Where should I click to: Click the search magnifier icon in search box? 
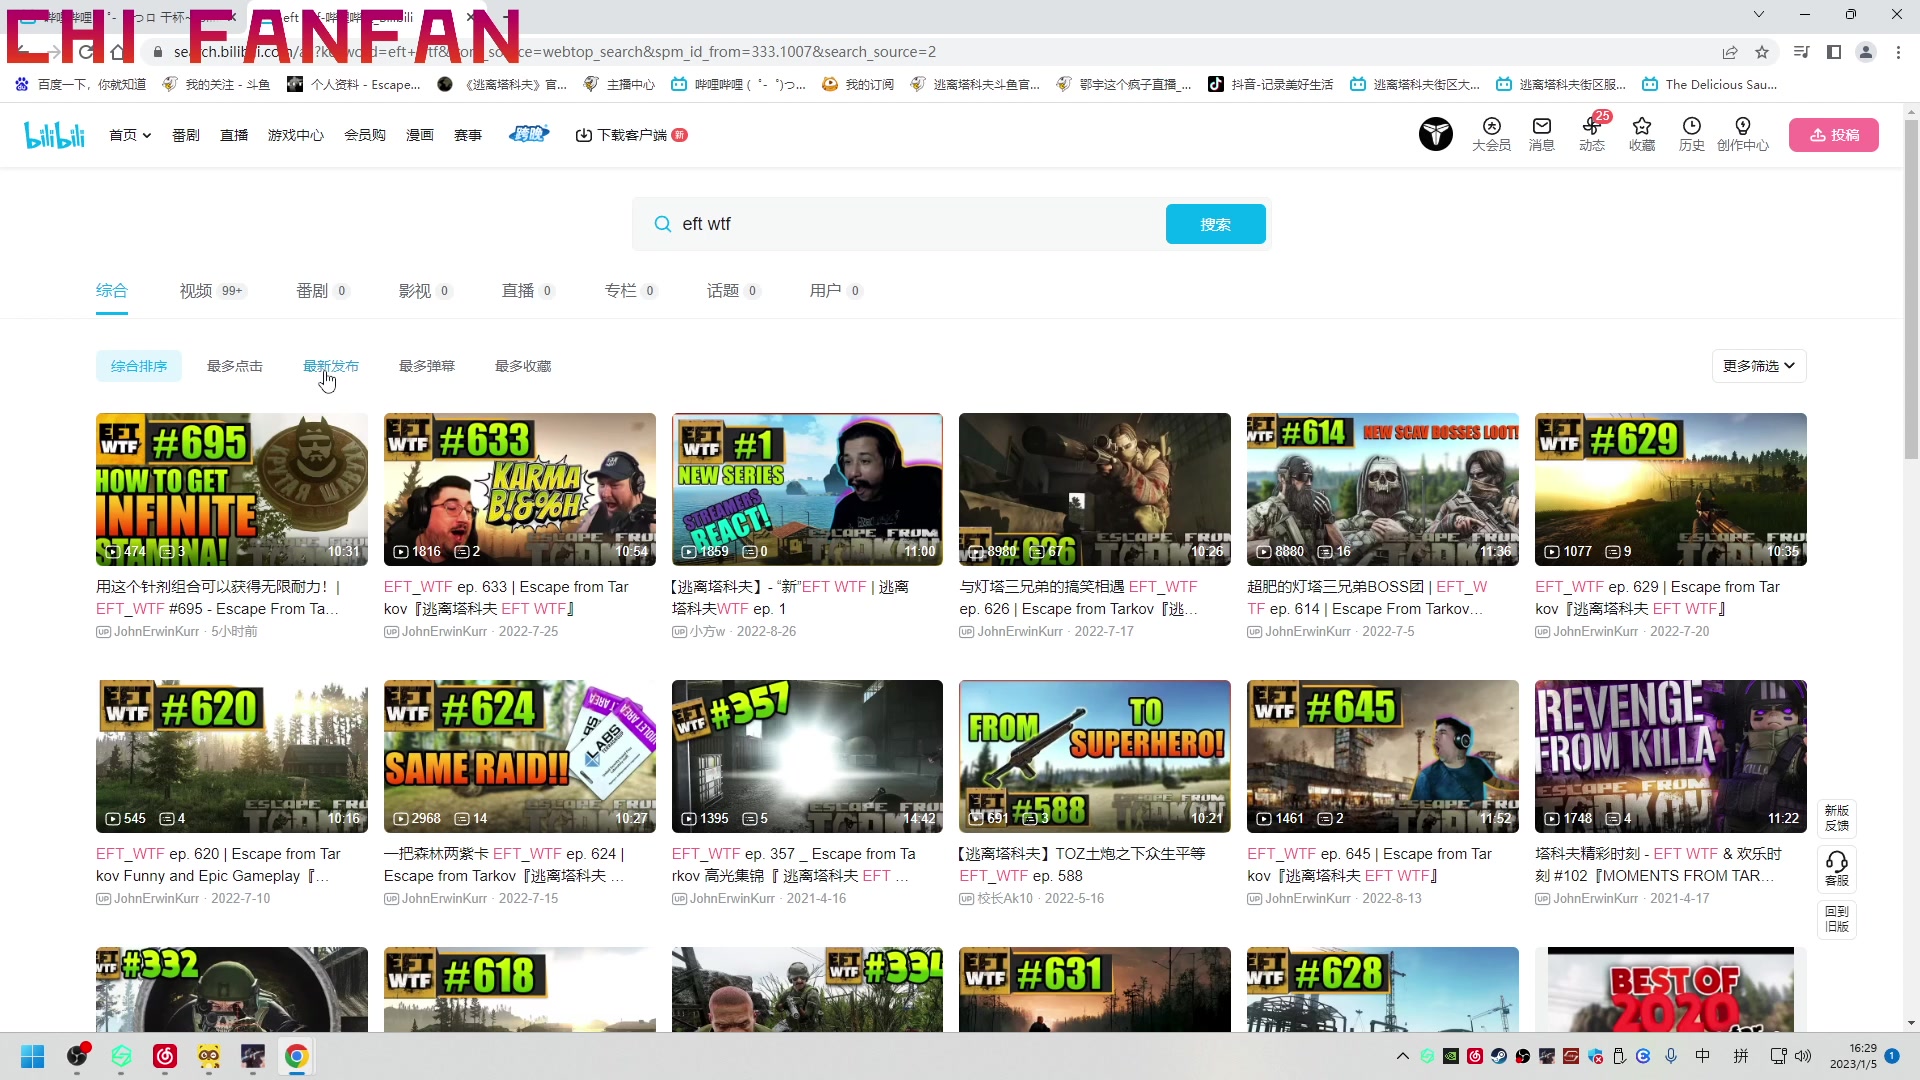(x=662, y=224)
